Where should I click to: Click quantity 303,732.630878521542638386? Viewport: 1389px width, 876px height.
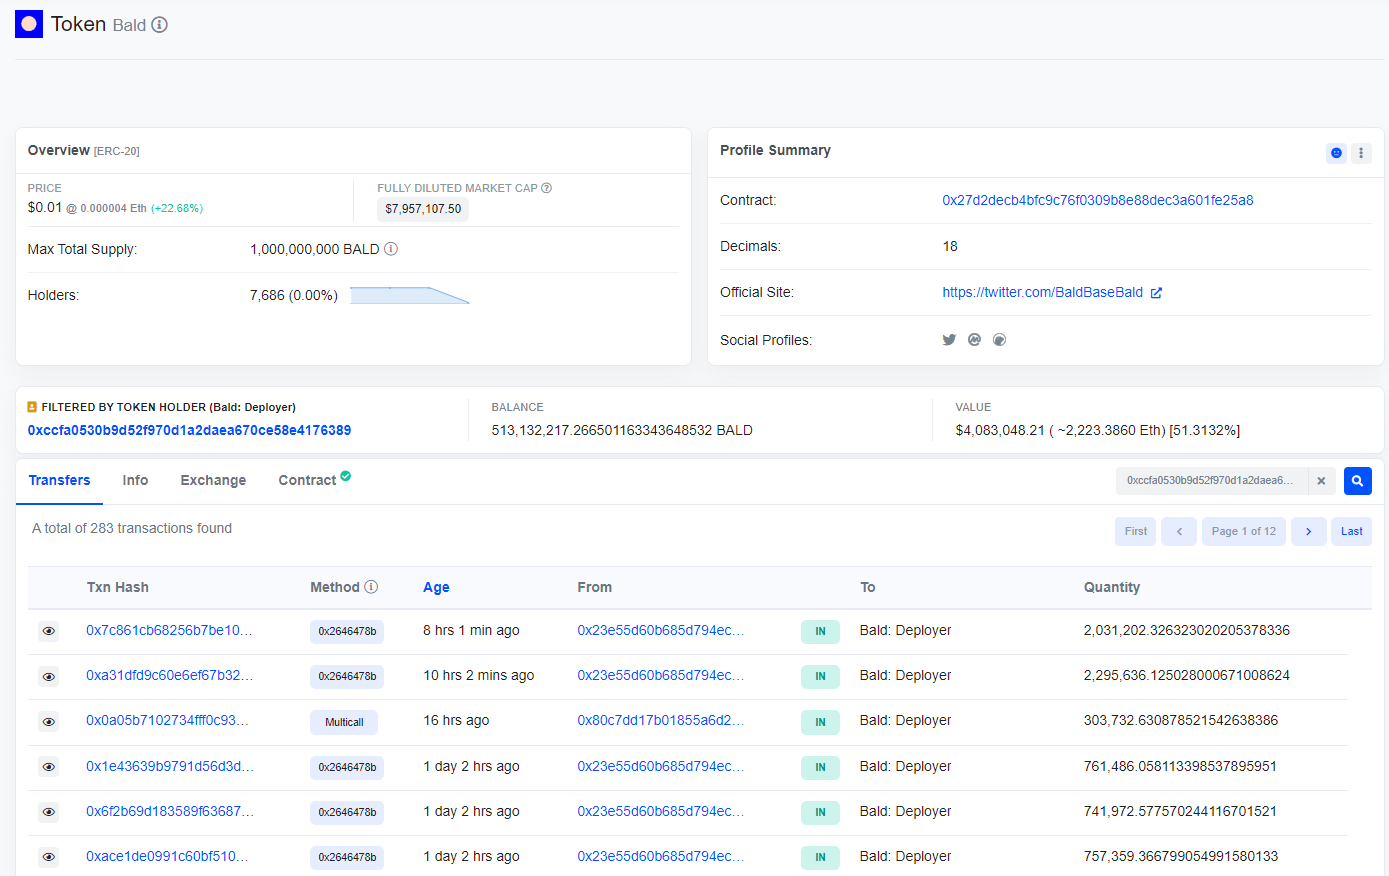[1180, 720]
